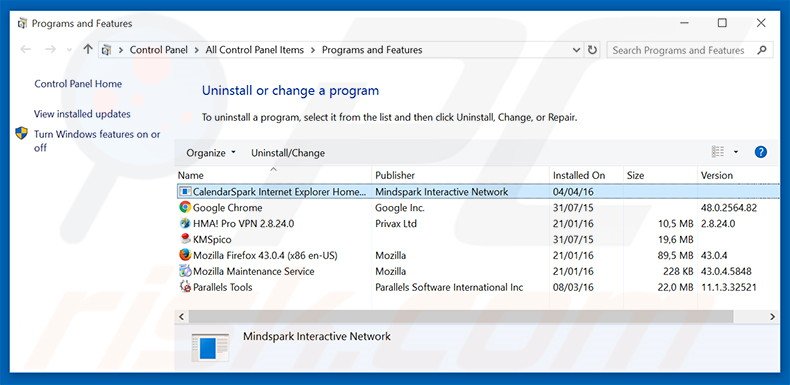Click the search magnifier icon
Screen dimensions: 790x385
click(x=762, y=50)
